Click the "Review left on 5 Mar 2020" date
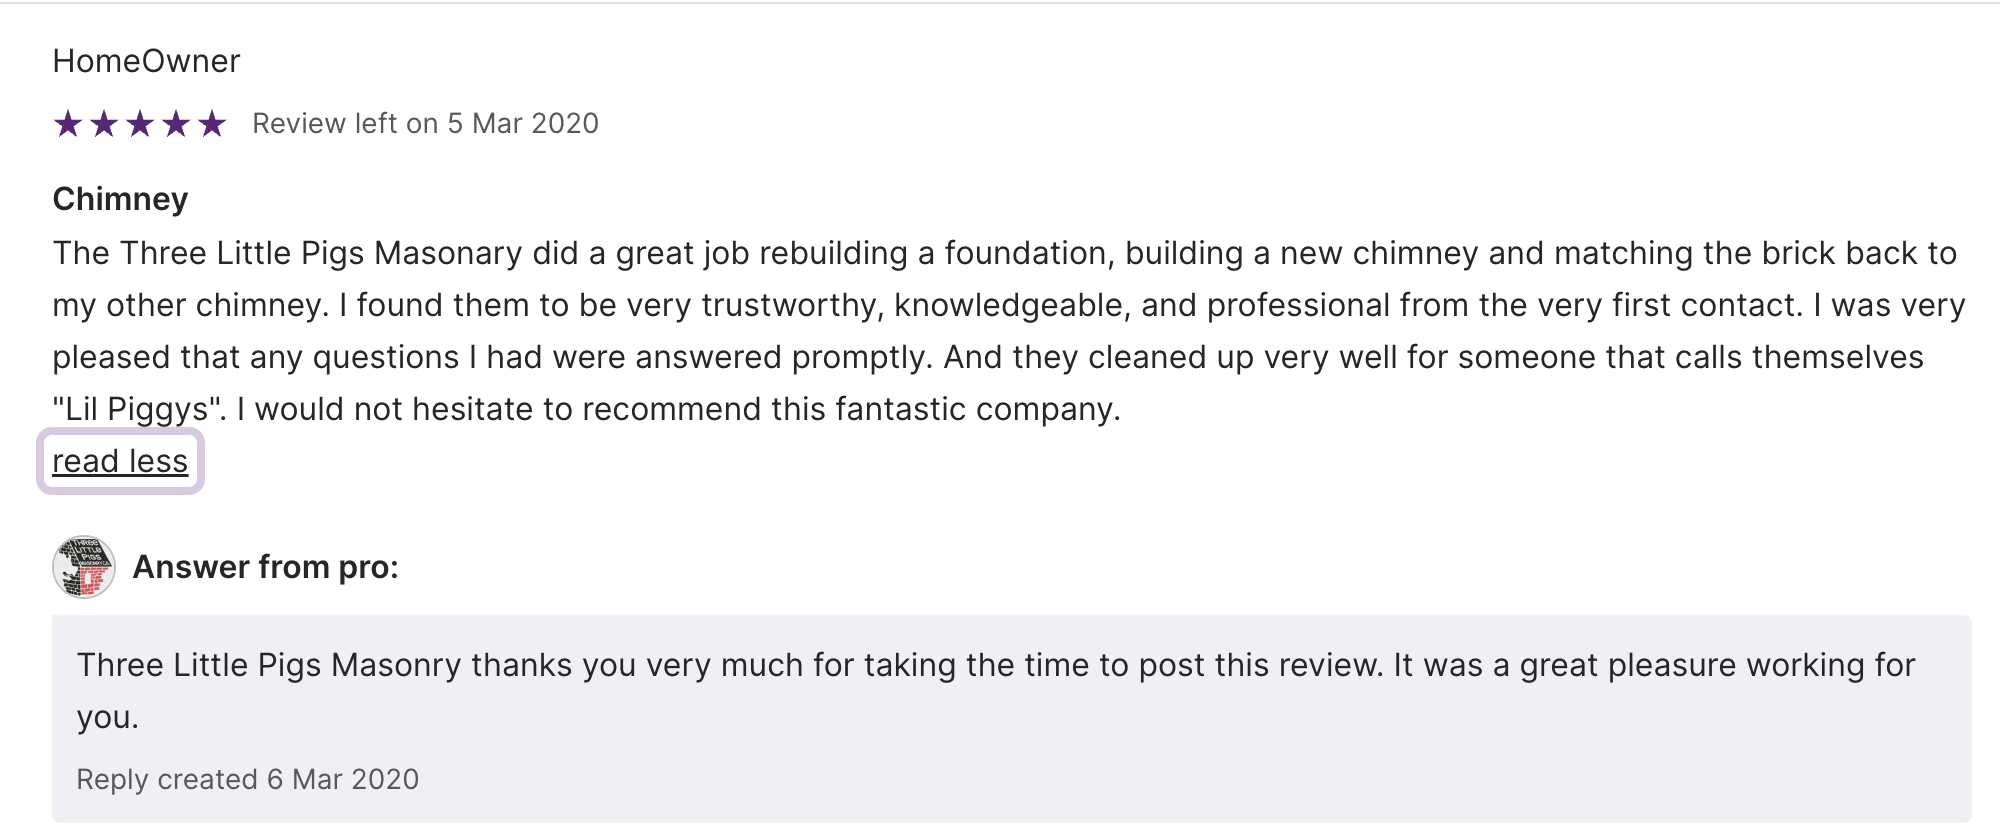The width and height of the screenshot is (2000, 836). coord(425,123)
